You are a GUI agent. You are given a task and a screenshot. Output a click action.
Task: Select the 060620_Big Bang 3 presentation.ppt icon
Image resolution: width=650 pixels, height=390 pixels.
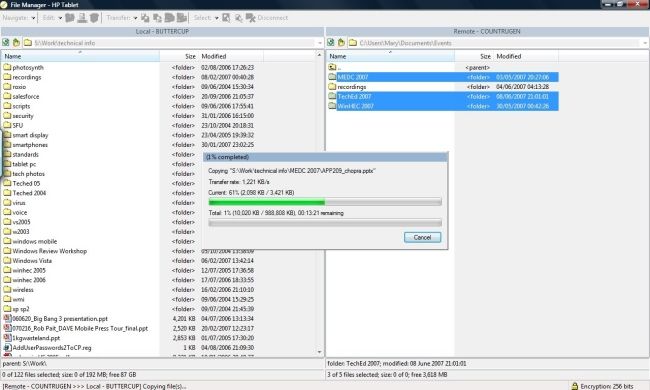(x=7, y=318)
